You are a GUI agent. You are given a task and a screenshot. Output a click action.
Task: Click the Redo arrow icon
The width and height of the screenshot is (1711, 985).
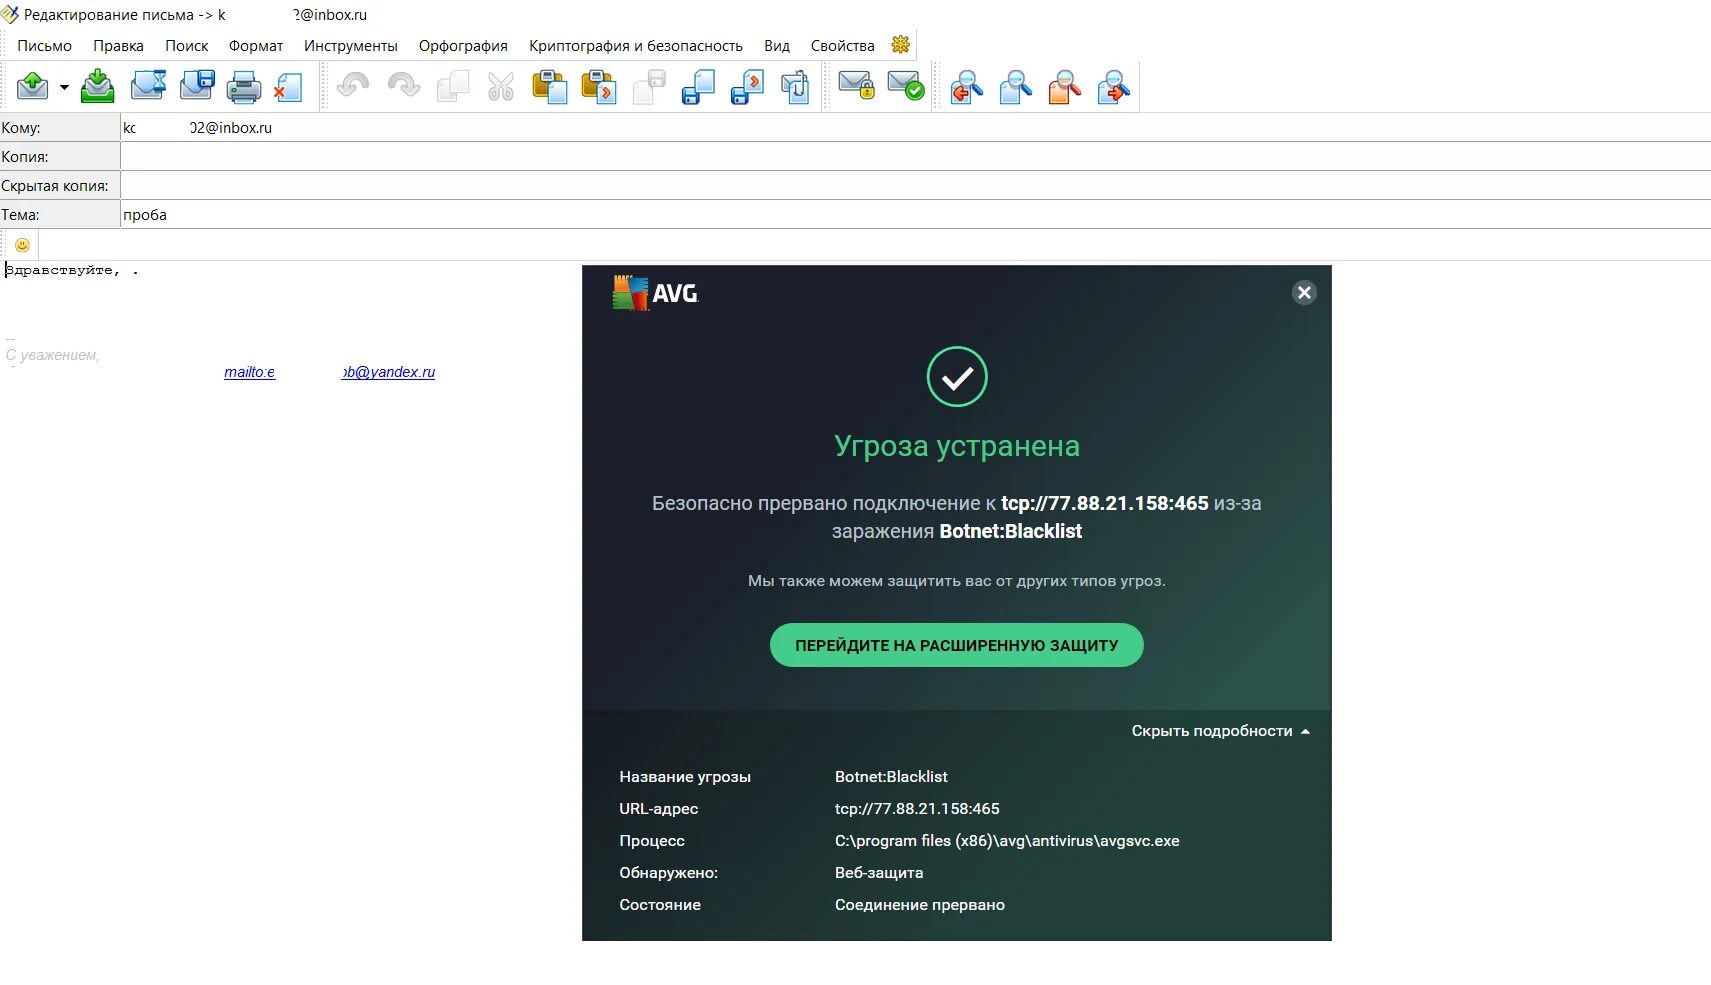403,86
